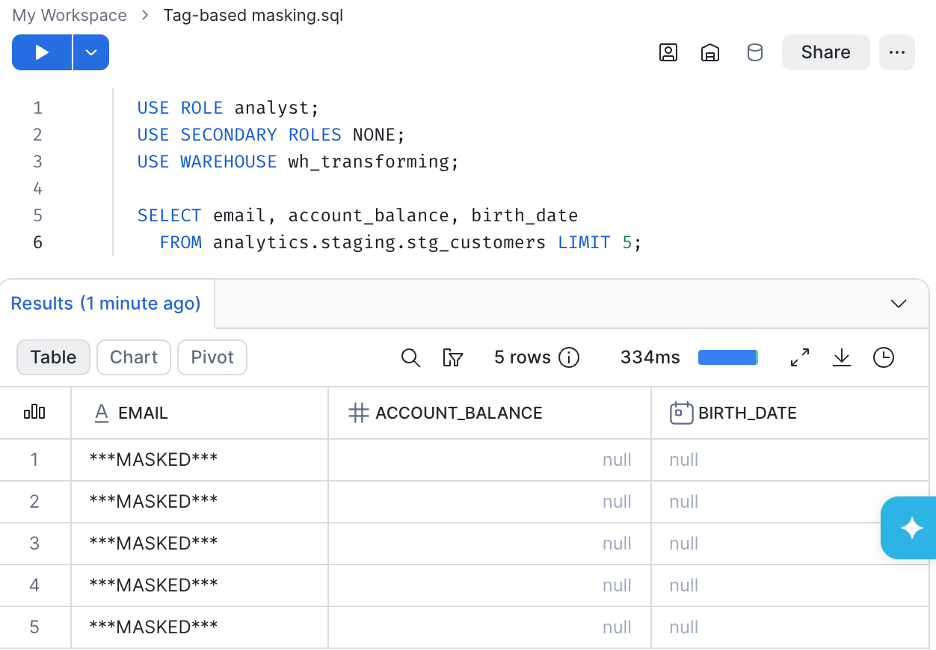Switch to Table view
The width and height of the screenshot is (936, 650).
tap(53, 357)
